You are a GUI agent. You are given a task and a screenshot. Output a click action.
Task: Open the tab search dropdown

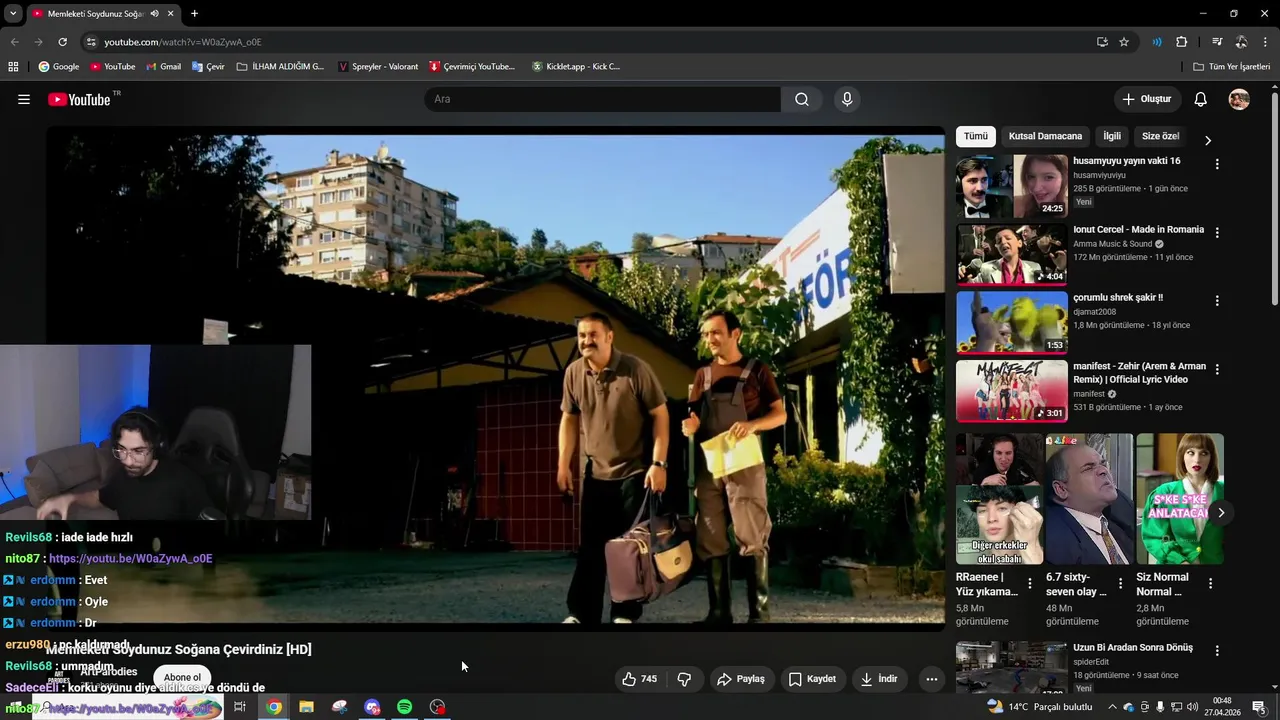click(13, 14)
